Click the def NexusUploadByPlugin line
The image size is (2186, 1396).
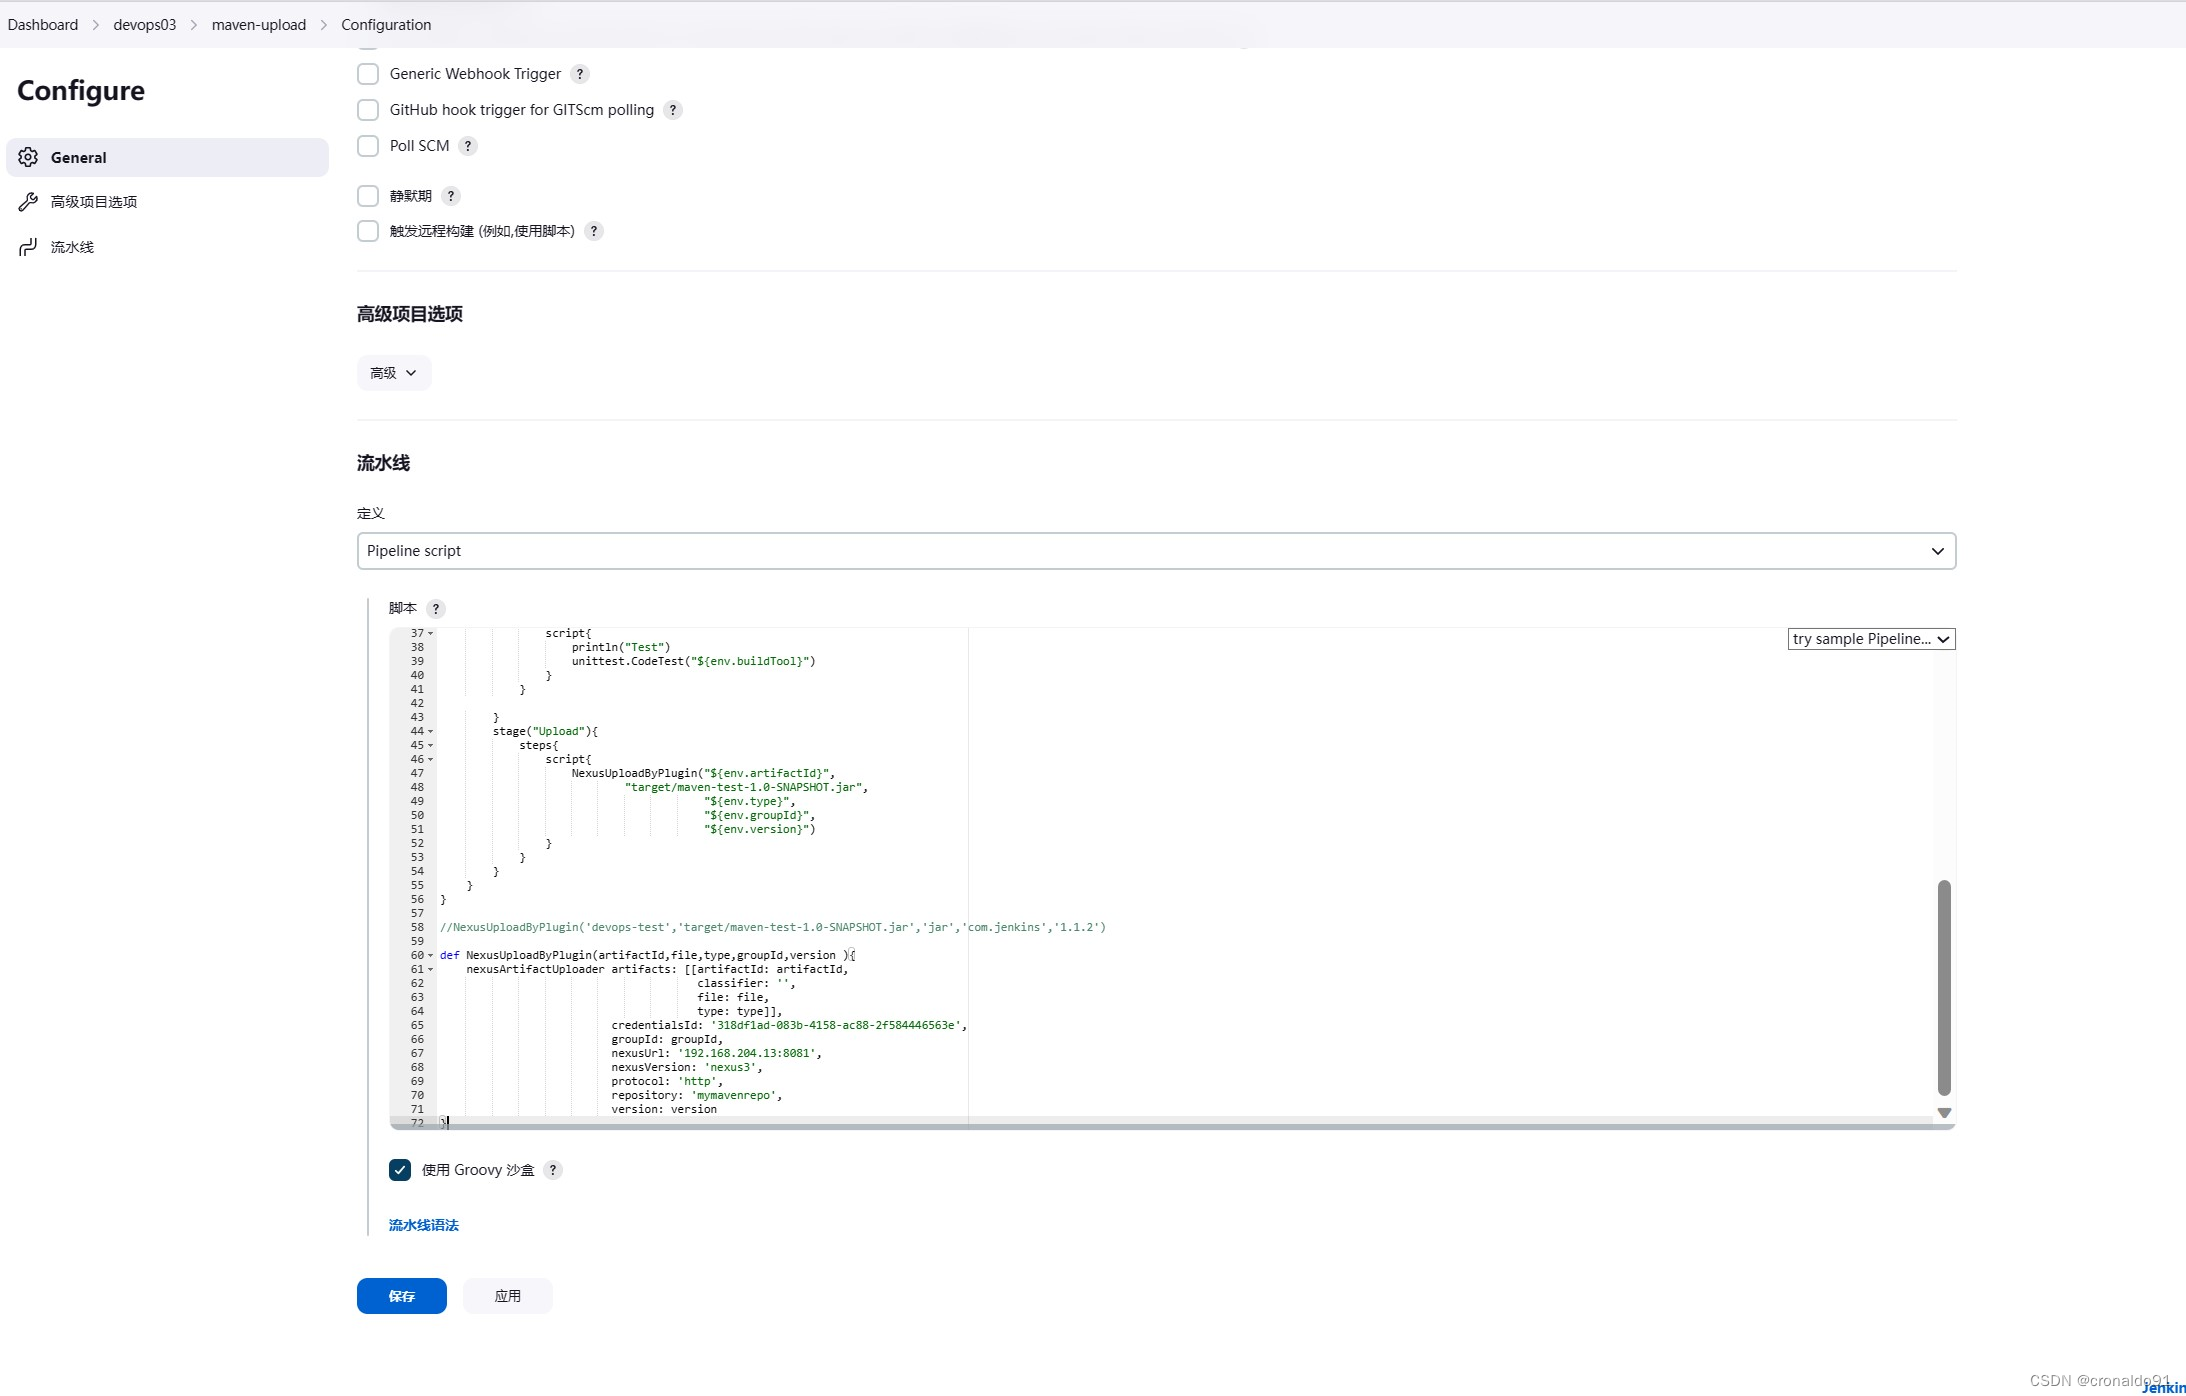[x=648, y=955]
